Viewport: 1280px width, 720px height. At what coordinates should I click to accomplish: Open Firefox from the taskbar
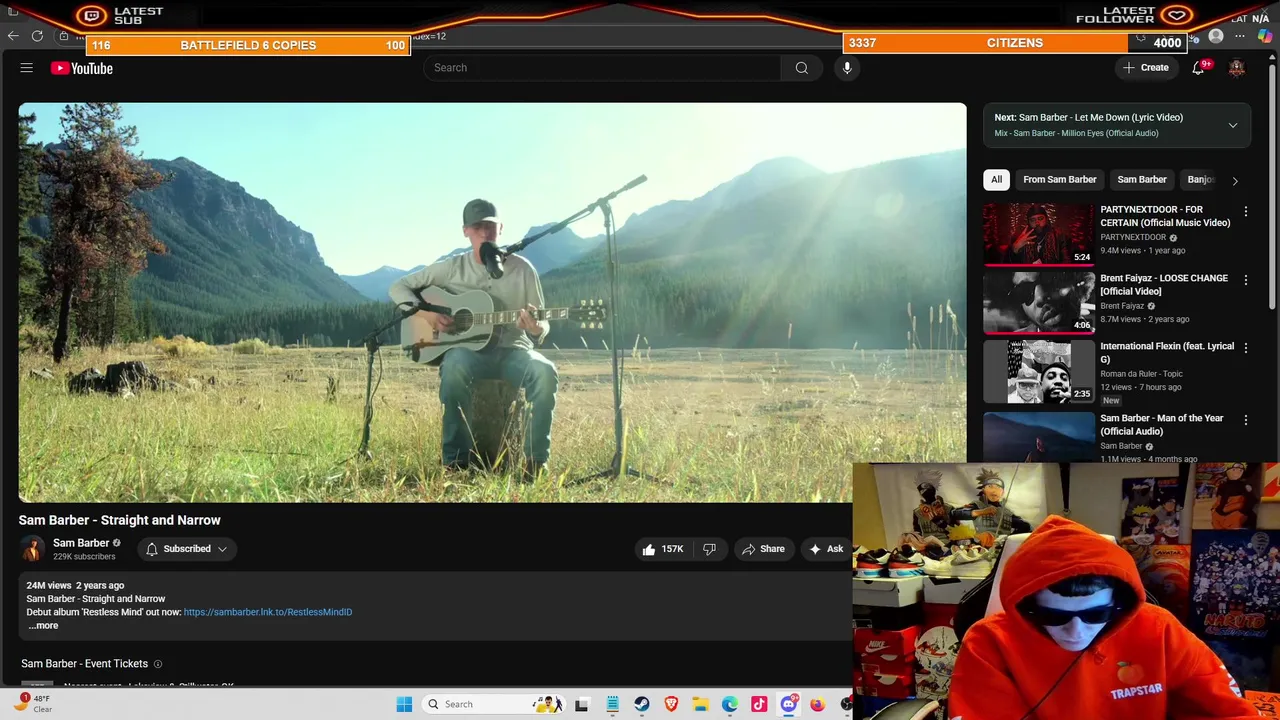[817, 704]
